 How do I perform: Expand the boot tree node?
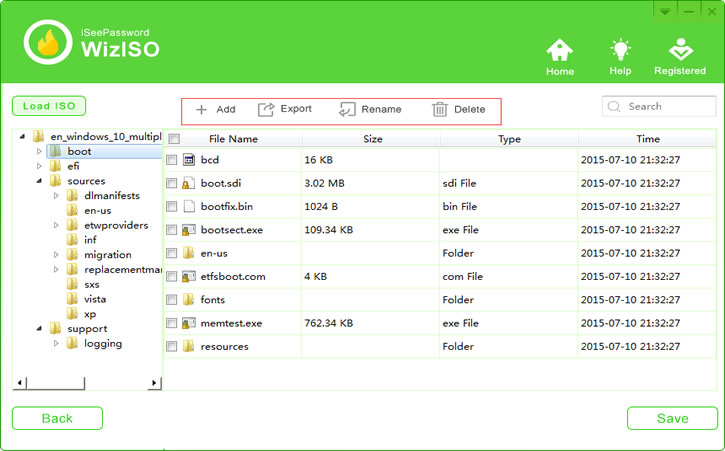pos(39,151)
